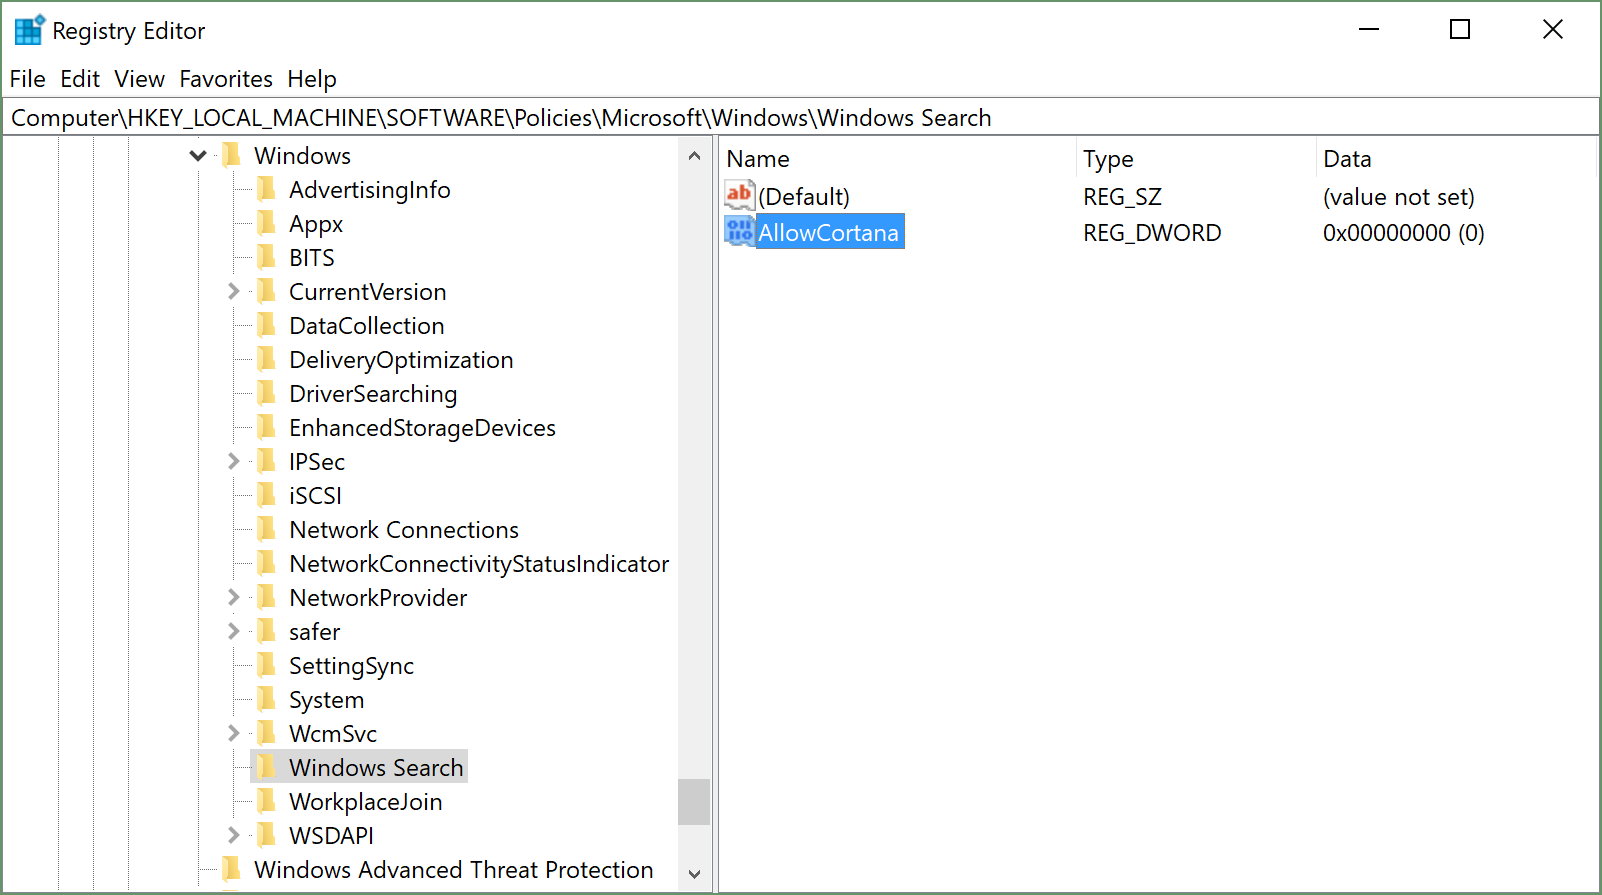Viewport: 1602px width, 895px height.
Task: Click the Windows Search folder icon
Action: (x=266, y=767)
